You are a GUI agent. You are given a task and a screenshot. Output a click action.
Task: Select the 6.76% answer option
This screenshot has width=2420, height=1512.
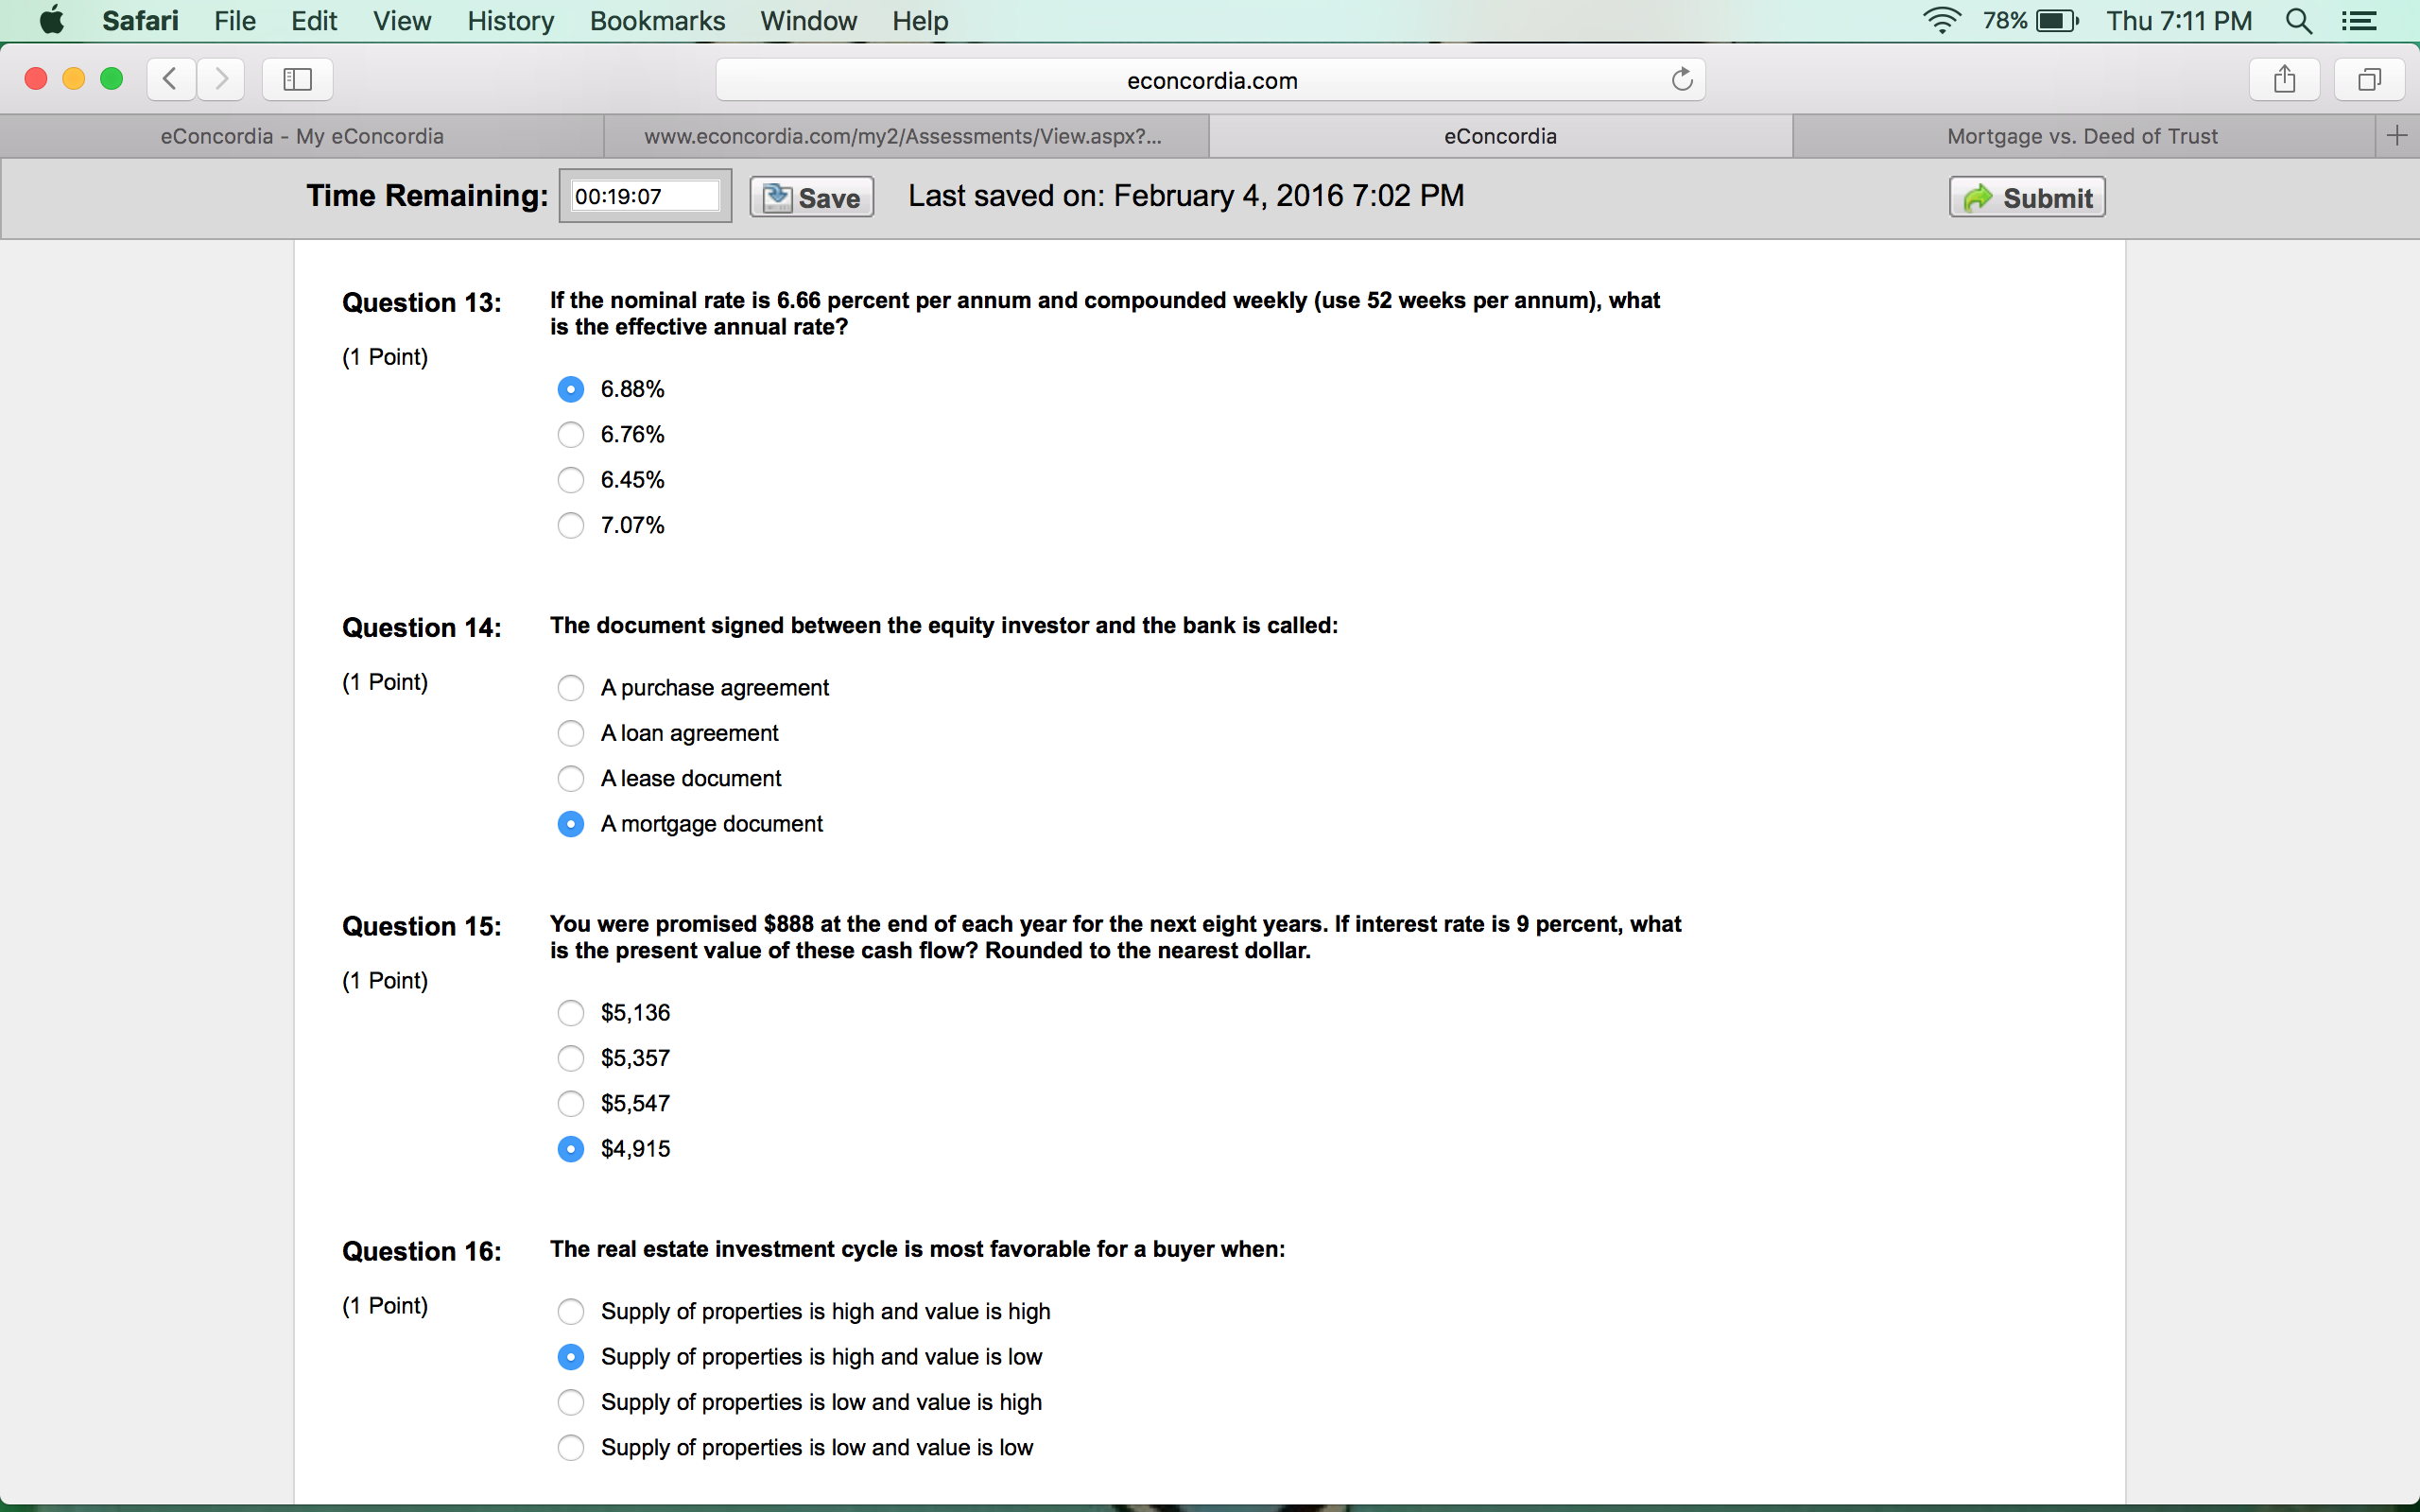pos(571,435)
